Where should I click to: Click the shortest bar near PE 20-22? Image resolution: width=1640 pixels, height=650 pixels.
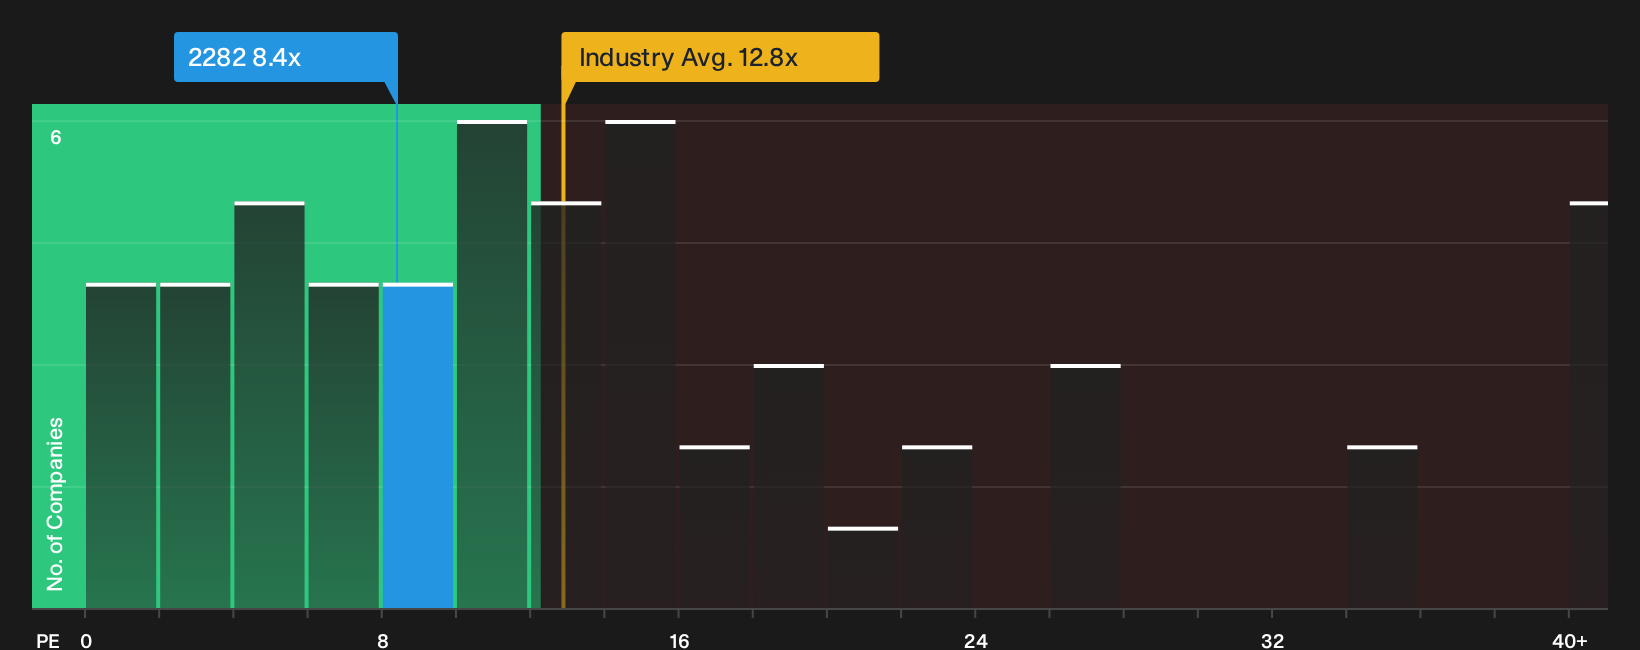tap(863, 568)
